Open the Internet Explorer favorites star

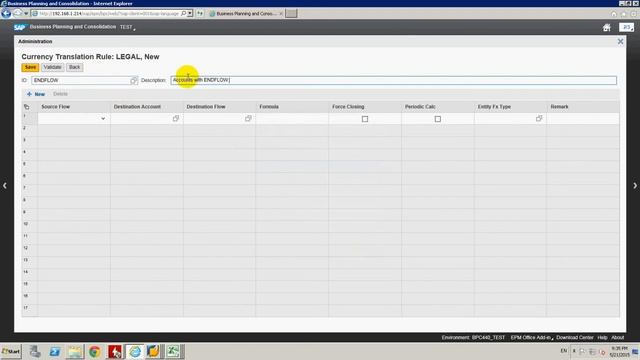tap(624, 14)
